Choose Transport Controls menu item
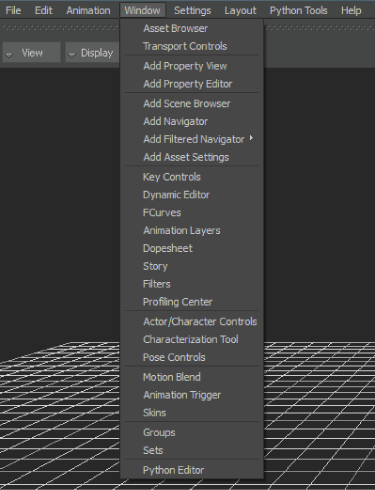Image resolution: width=375 pixels, height=490 pixels. 192,46
